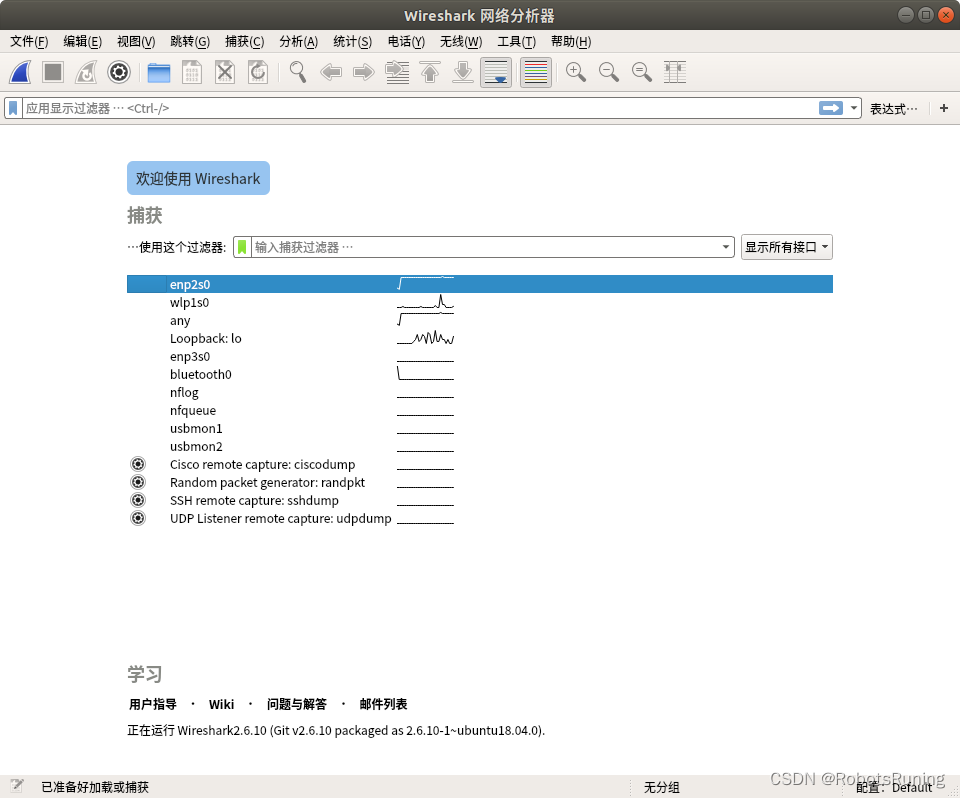Screen dimensions: 960x798
Task: Select the any interface row
Action: pos(480,320)
